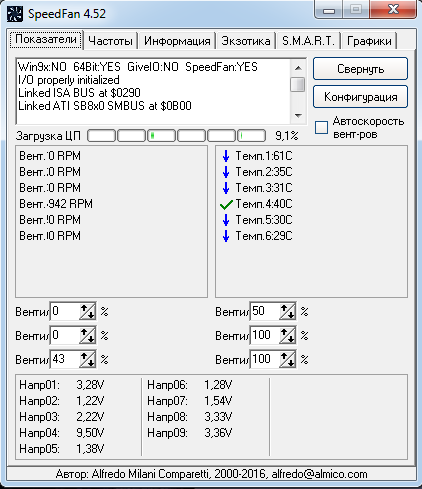Click the third CPU load bar

point(161,136)
